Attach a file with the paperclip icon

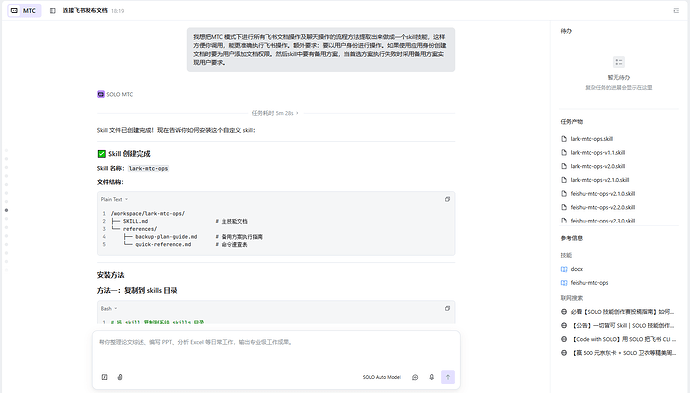coord(120,377)
